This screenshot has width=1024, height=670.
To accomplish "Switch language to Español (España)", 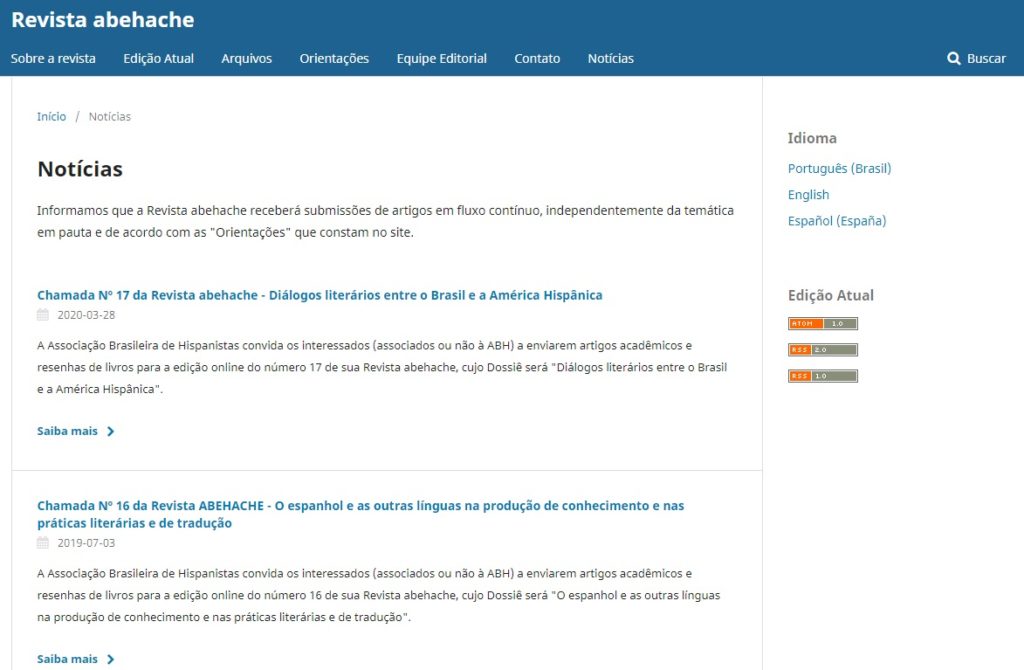I will [836, 221].
